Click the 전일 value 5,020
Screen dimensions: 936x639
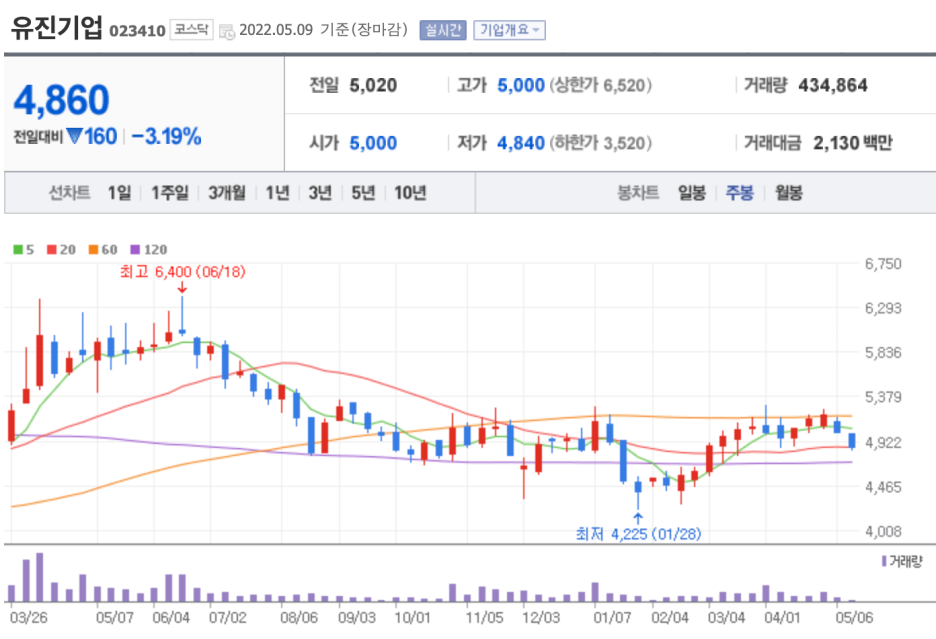pyautogui.click(x=373, y=85)
